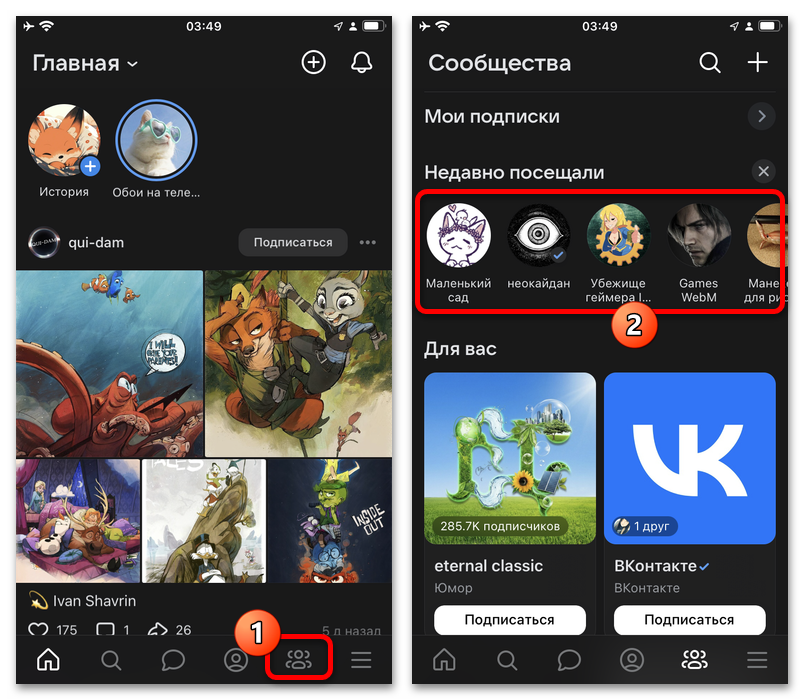Tap the ВКонтакте community name
The width and height of the screenshot is (804, 700).
(x=655, y=566)
